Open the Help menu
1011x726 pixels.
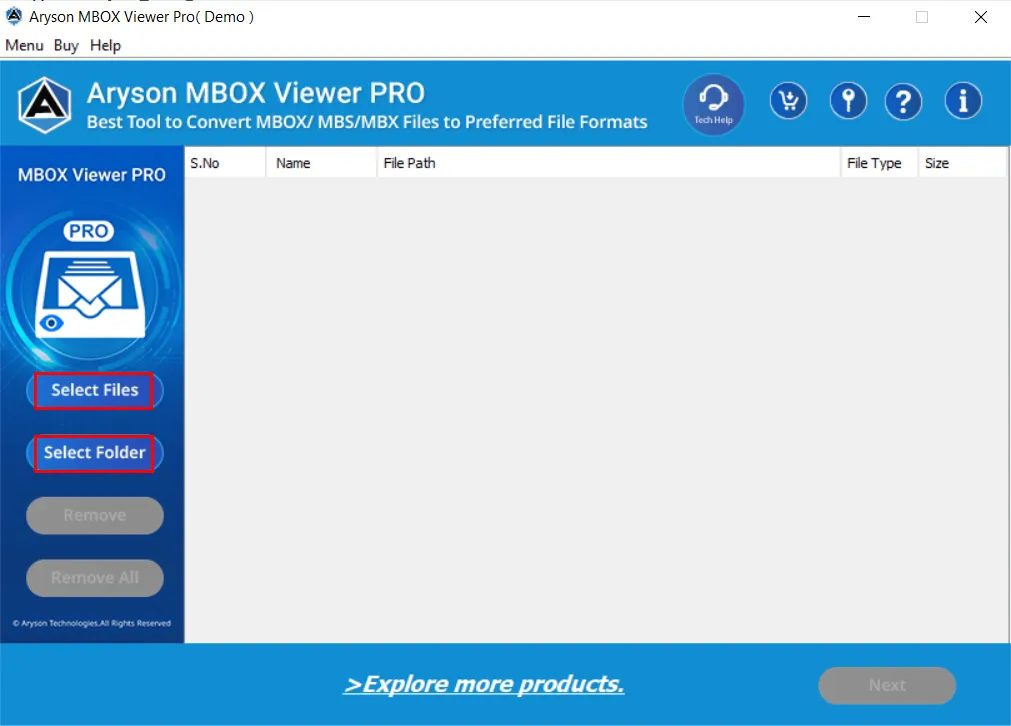tap(105, 45)
